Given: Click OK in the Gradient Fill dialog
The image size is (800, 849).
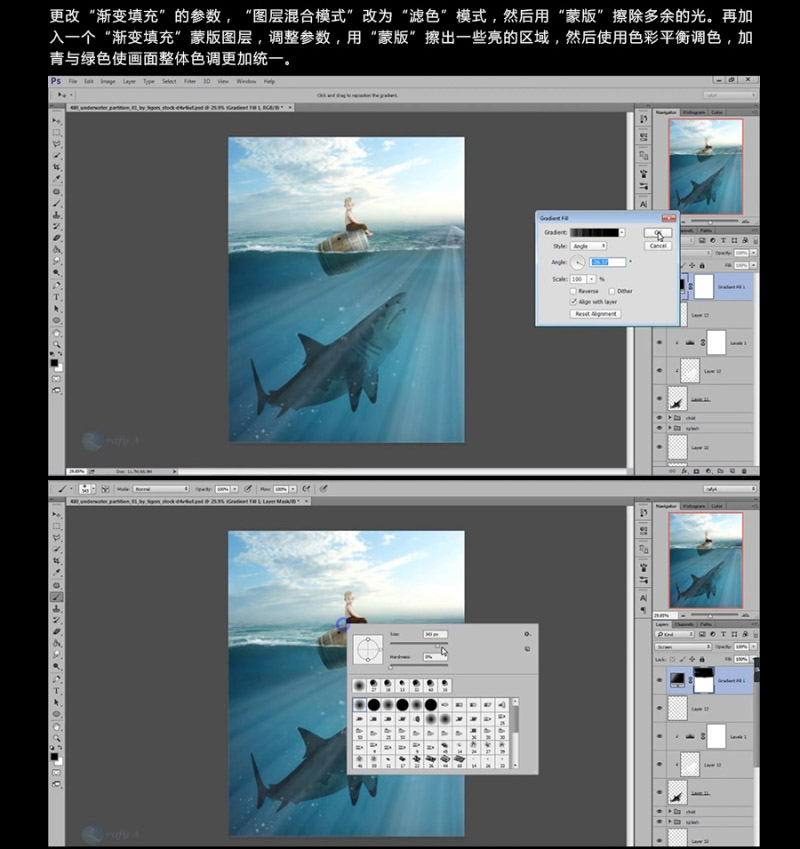Looking at the screenshot, I should [x=658, y=232].
